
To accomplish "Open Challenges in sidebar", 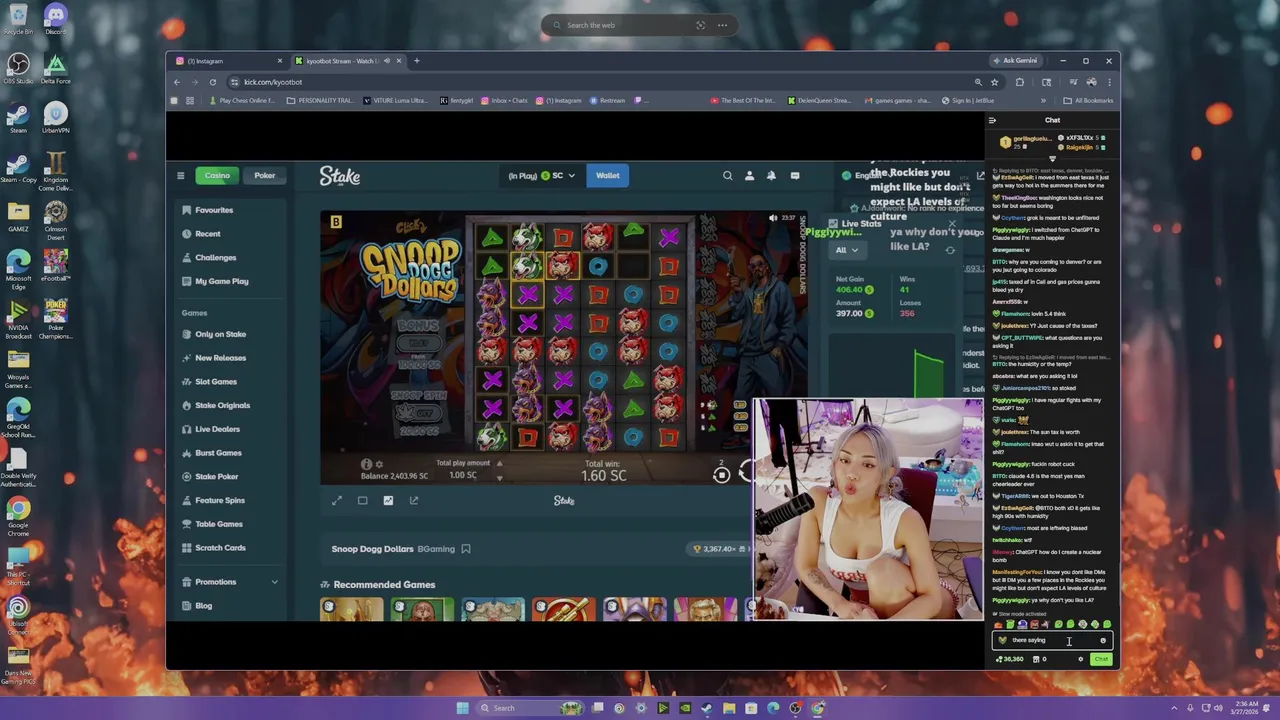I will 215,258.
